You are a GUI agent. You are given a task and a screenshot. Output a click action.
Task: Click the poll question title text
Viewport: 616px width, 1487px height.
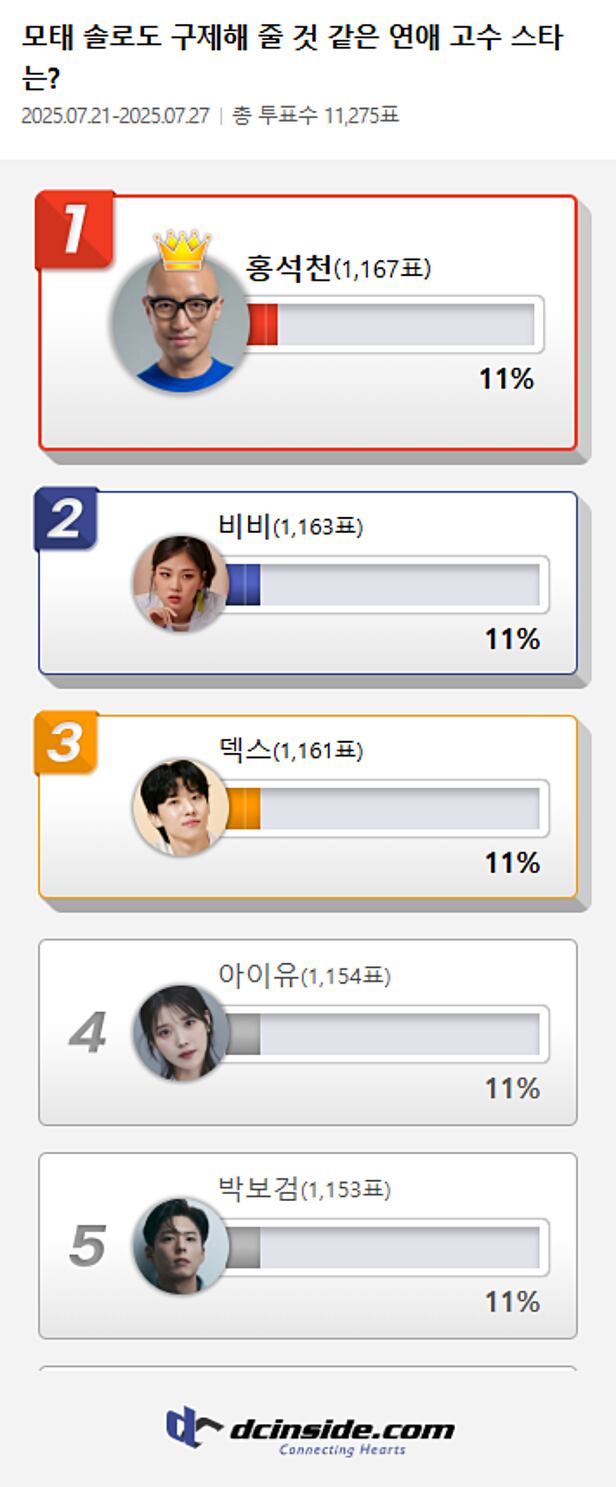pos(292,56)
